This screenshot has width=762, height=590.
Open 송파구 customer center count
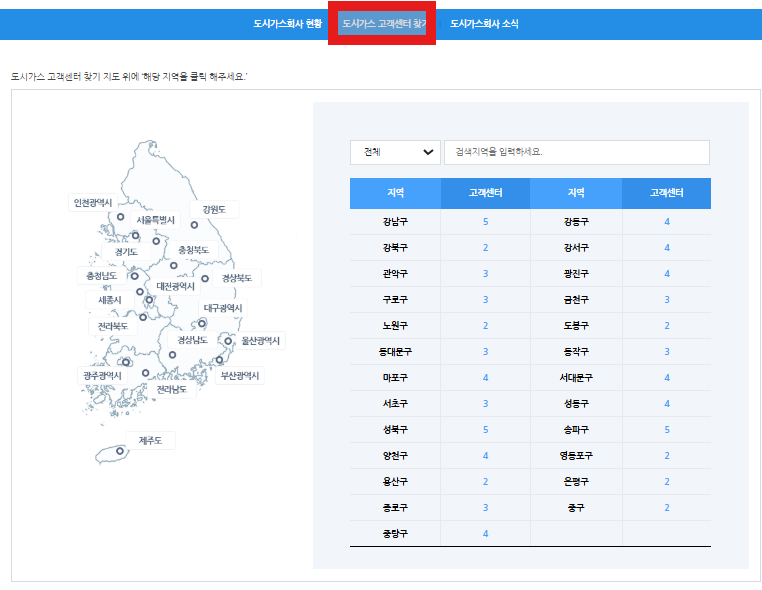(667, 430)
